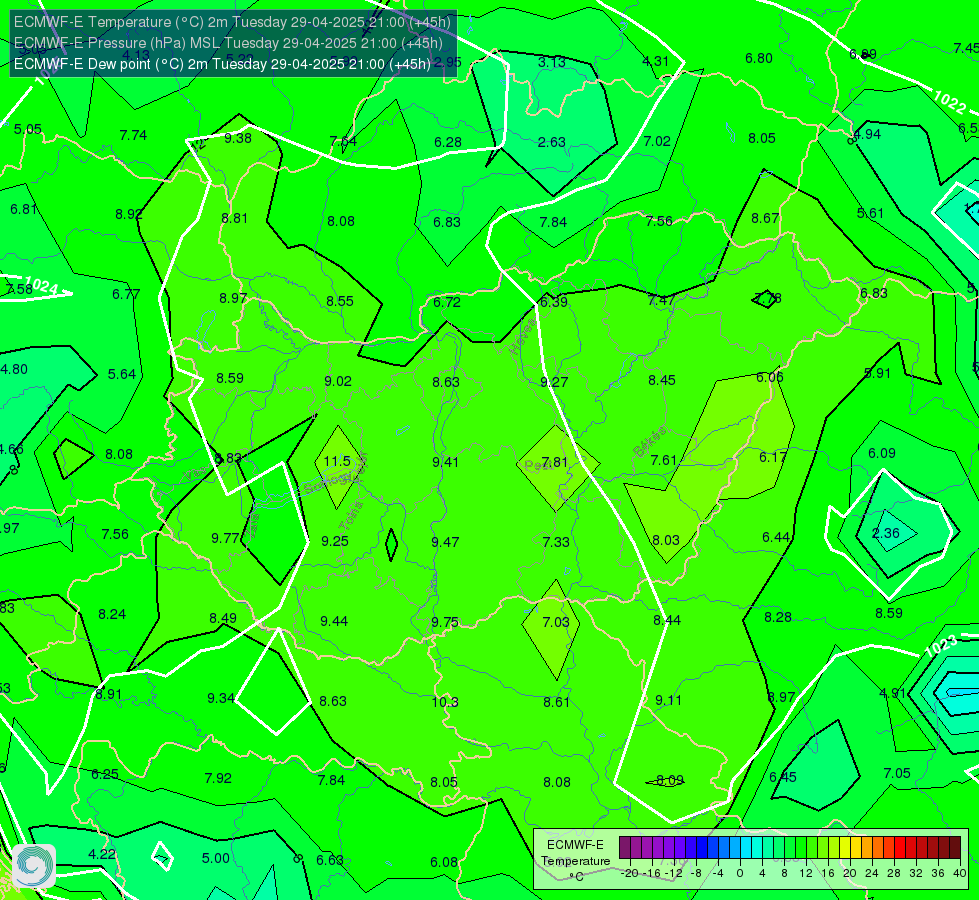Click the Tolna county label
The height and width of the screenshot is (900, 979).
351,515
